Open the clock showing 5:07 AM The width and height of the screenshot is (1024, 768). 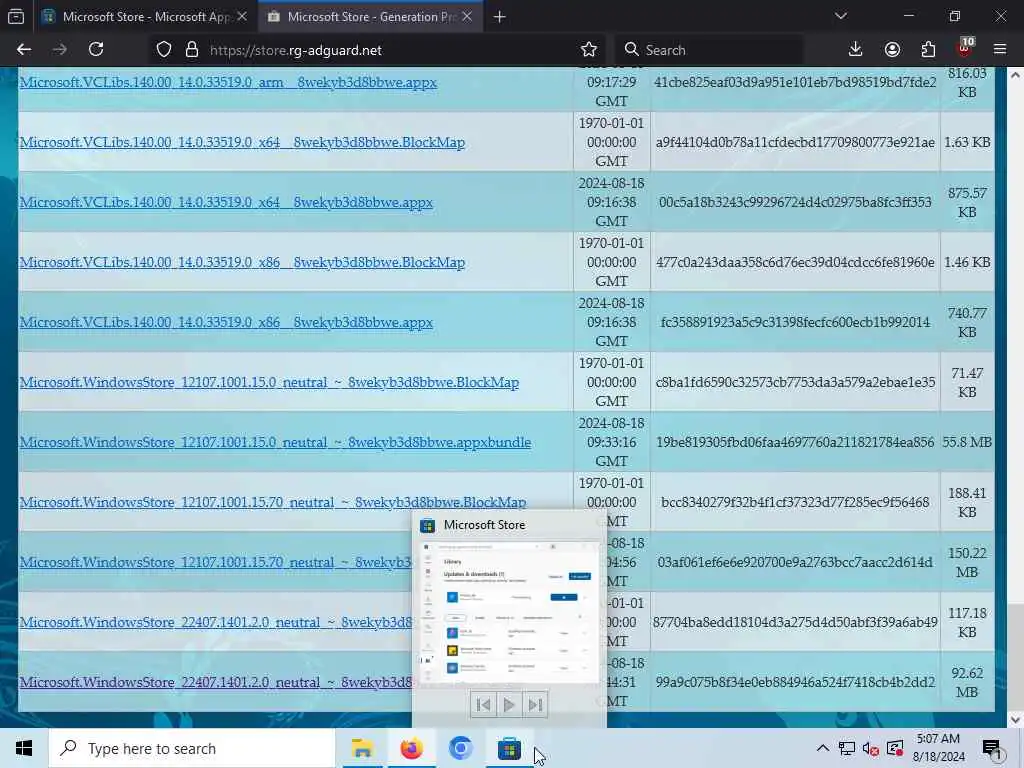(938, 748)
